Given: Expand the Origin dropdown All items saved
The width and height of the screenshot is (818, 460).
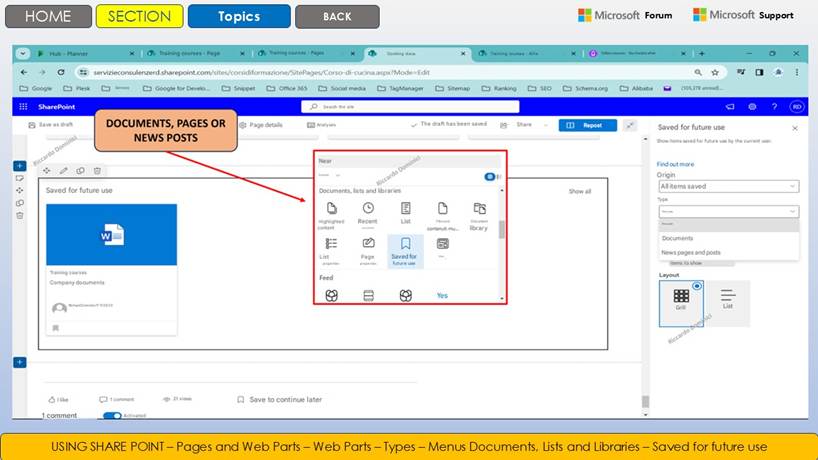Looking at the screenshot, I should [728, 186].
